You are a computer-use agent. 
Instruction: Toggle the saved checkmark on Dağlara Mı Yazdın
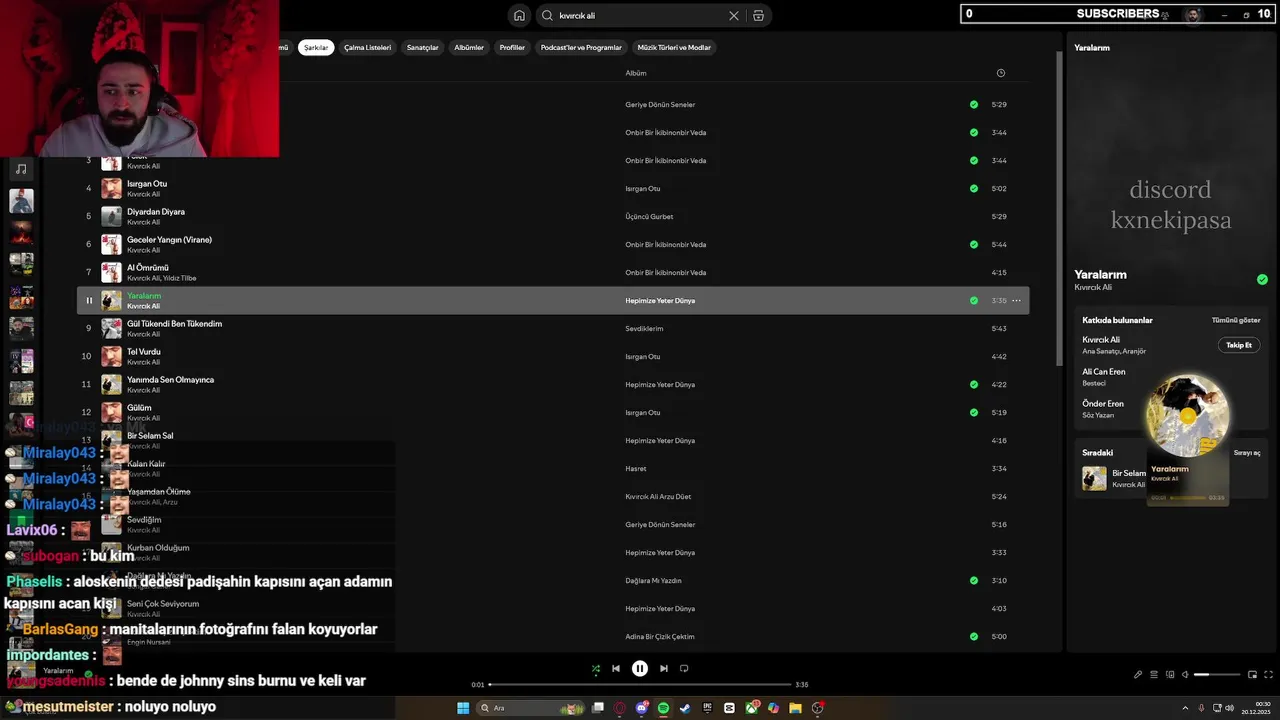(x=974, y=580)
